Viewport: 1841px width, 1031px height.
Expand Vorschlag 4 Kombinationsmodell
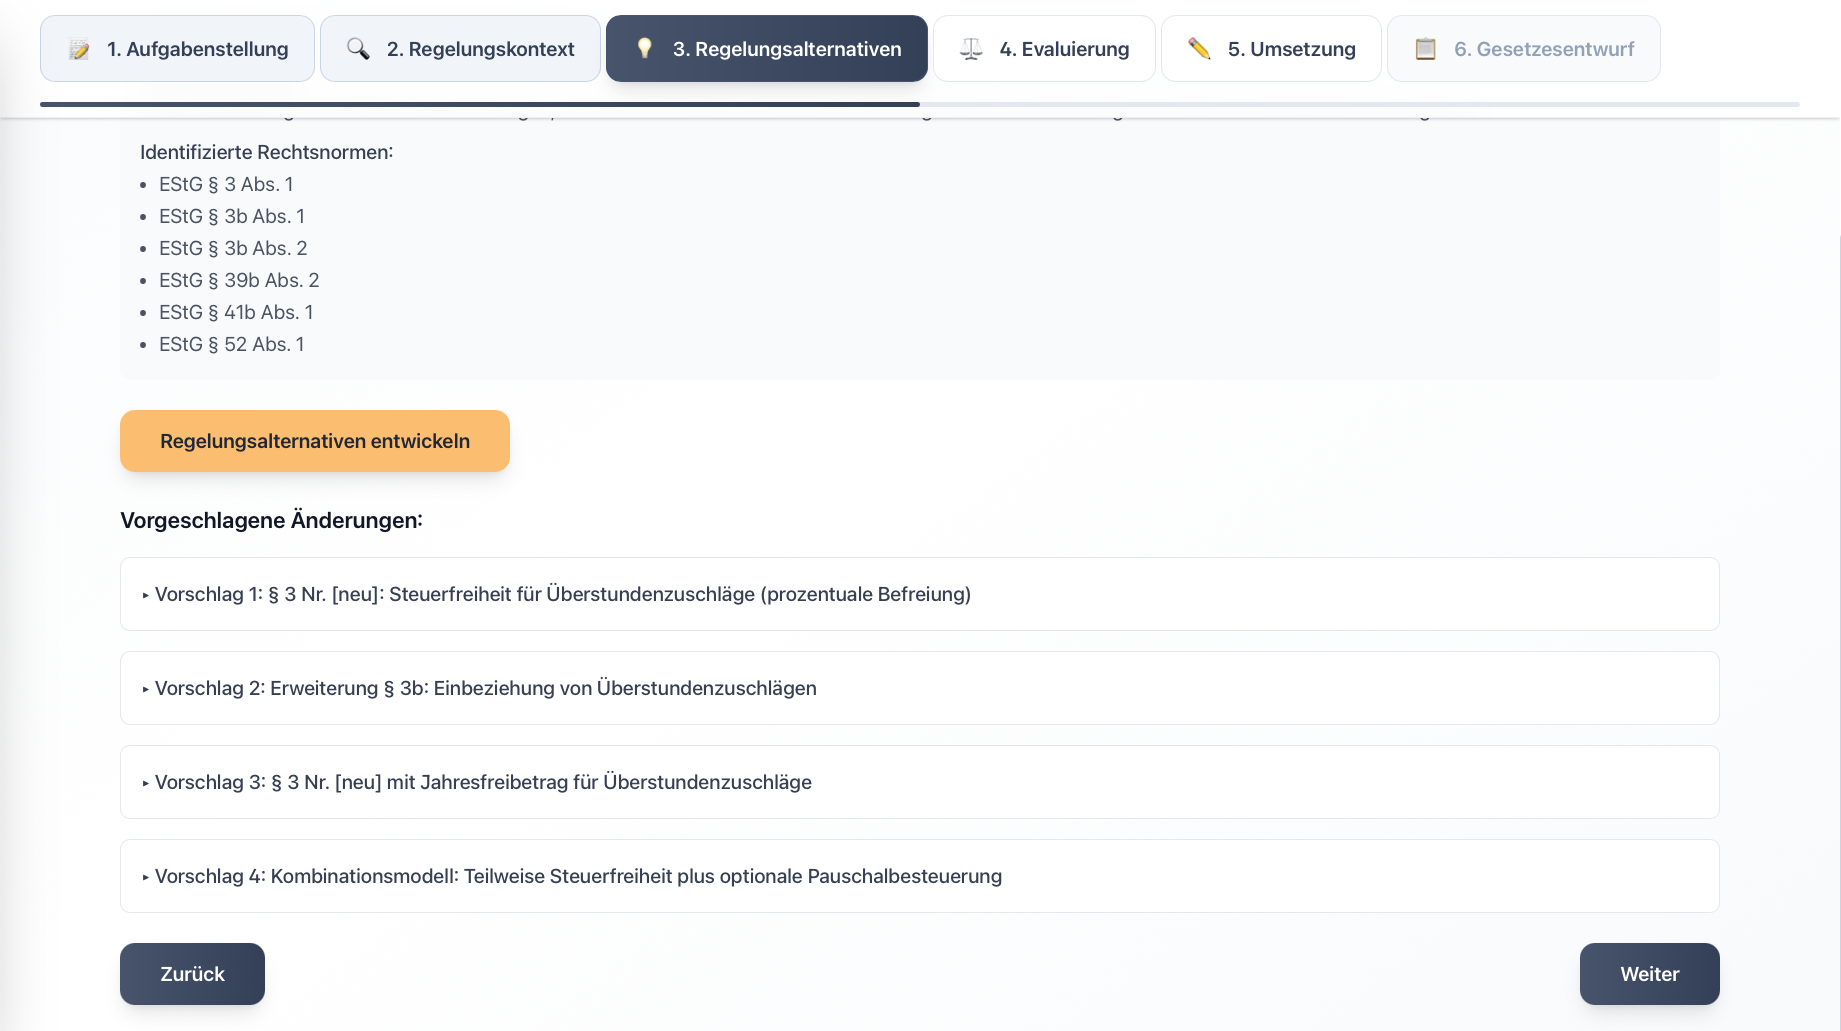click(x=920, y=876)
